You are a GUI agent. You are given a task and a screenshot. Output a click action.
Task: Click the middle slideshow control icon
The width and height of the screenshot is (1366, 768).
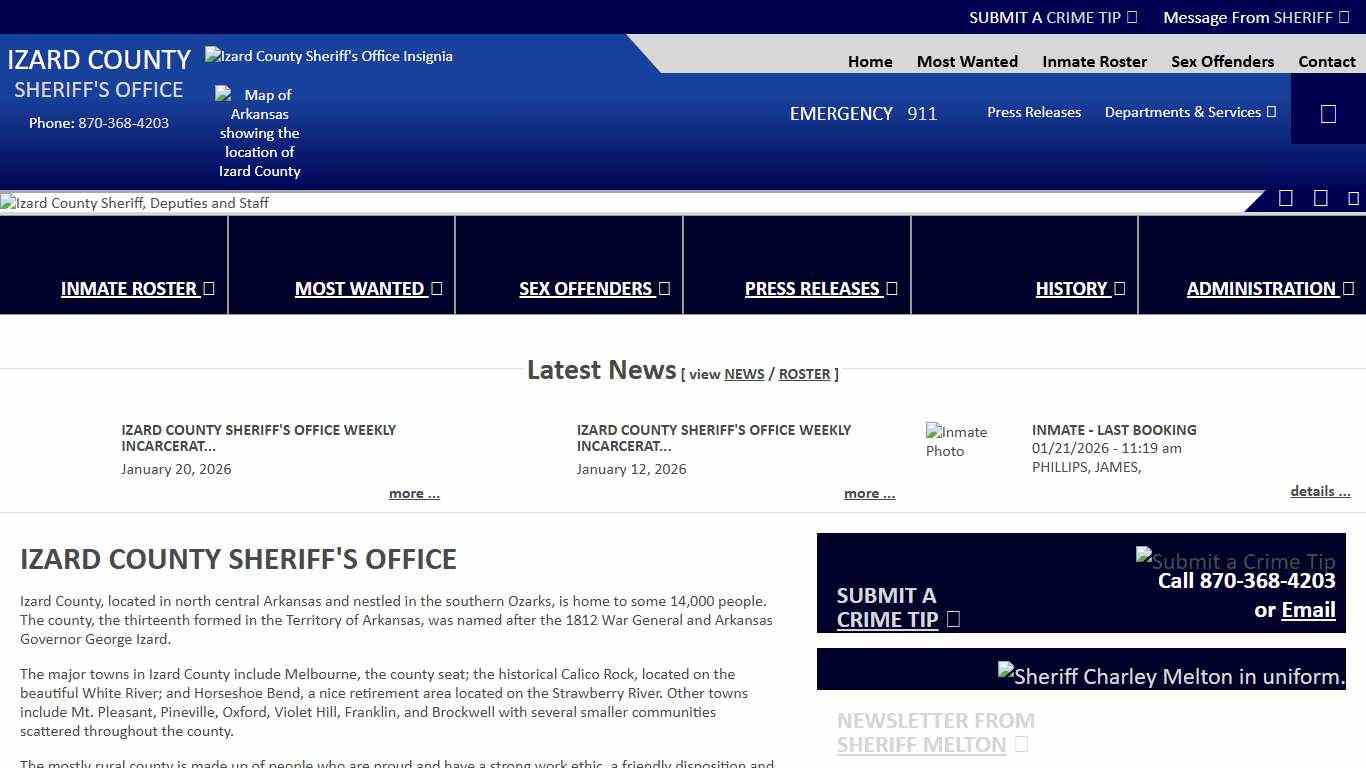point(1320,198)
